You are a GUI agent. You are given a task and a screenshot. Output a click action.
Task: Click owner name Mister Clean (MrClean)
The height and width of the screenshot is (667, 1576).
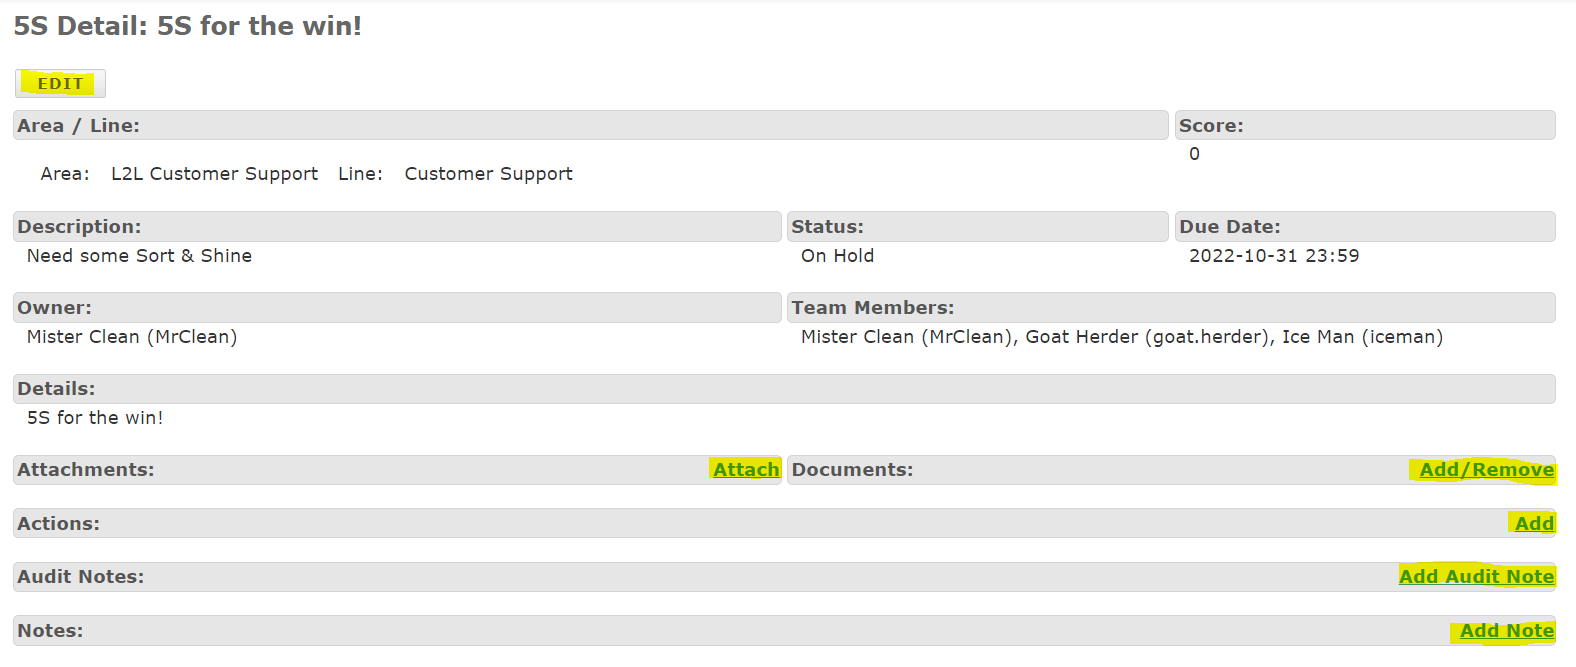[x=132, y=337]
